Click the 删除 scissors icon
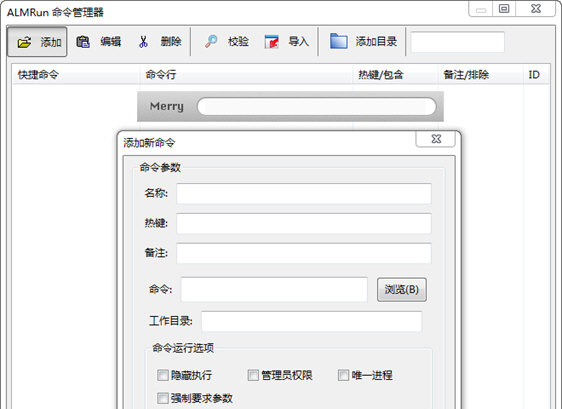562x409 pixels. pyautogui.click(x=143, y=42)
